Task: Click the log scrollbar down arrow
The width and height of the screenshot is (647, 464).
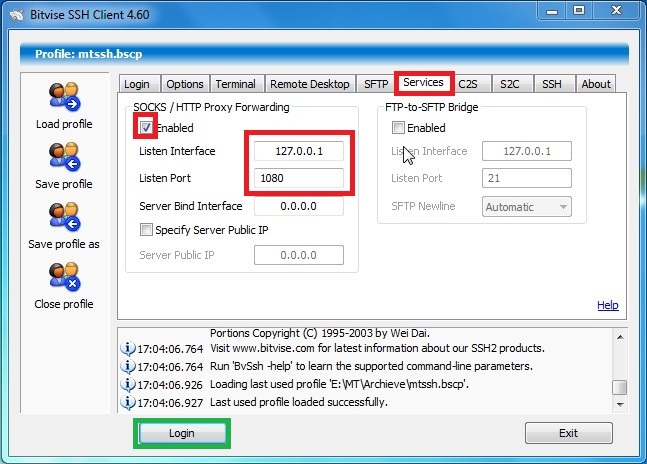Action: 620,405
